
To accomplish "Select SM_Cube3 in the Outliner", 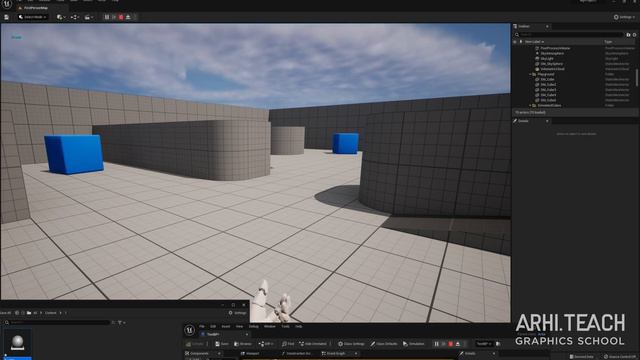I will (548, 90).
